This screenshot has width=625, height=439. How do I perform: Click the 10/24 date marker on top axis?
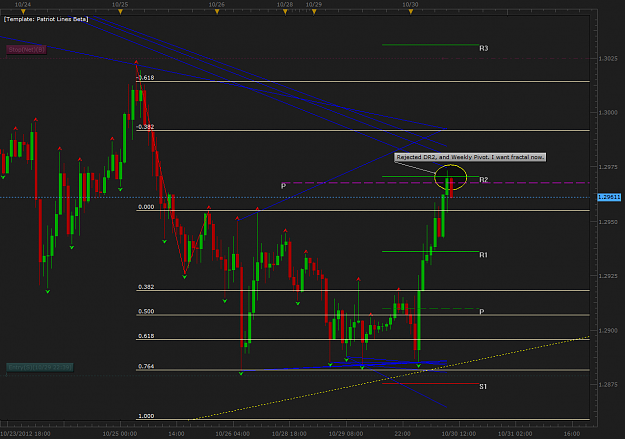pyautogui.click(x=23, y=5)
